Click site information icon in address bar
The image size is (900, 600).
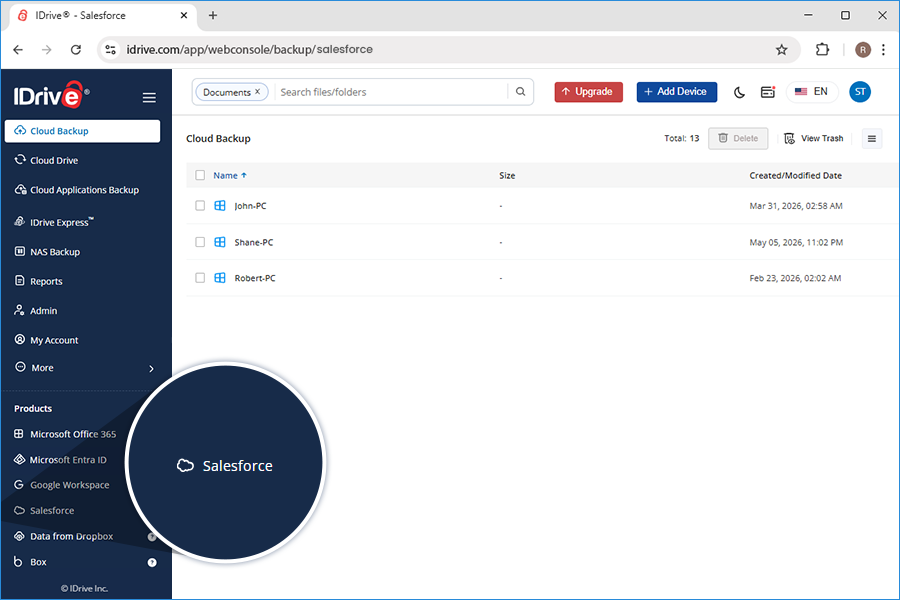point(110,50)
